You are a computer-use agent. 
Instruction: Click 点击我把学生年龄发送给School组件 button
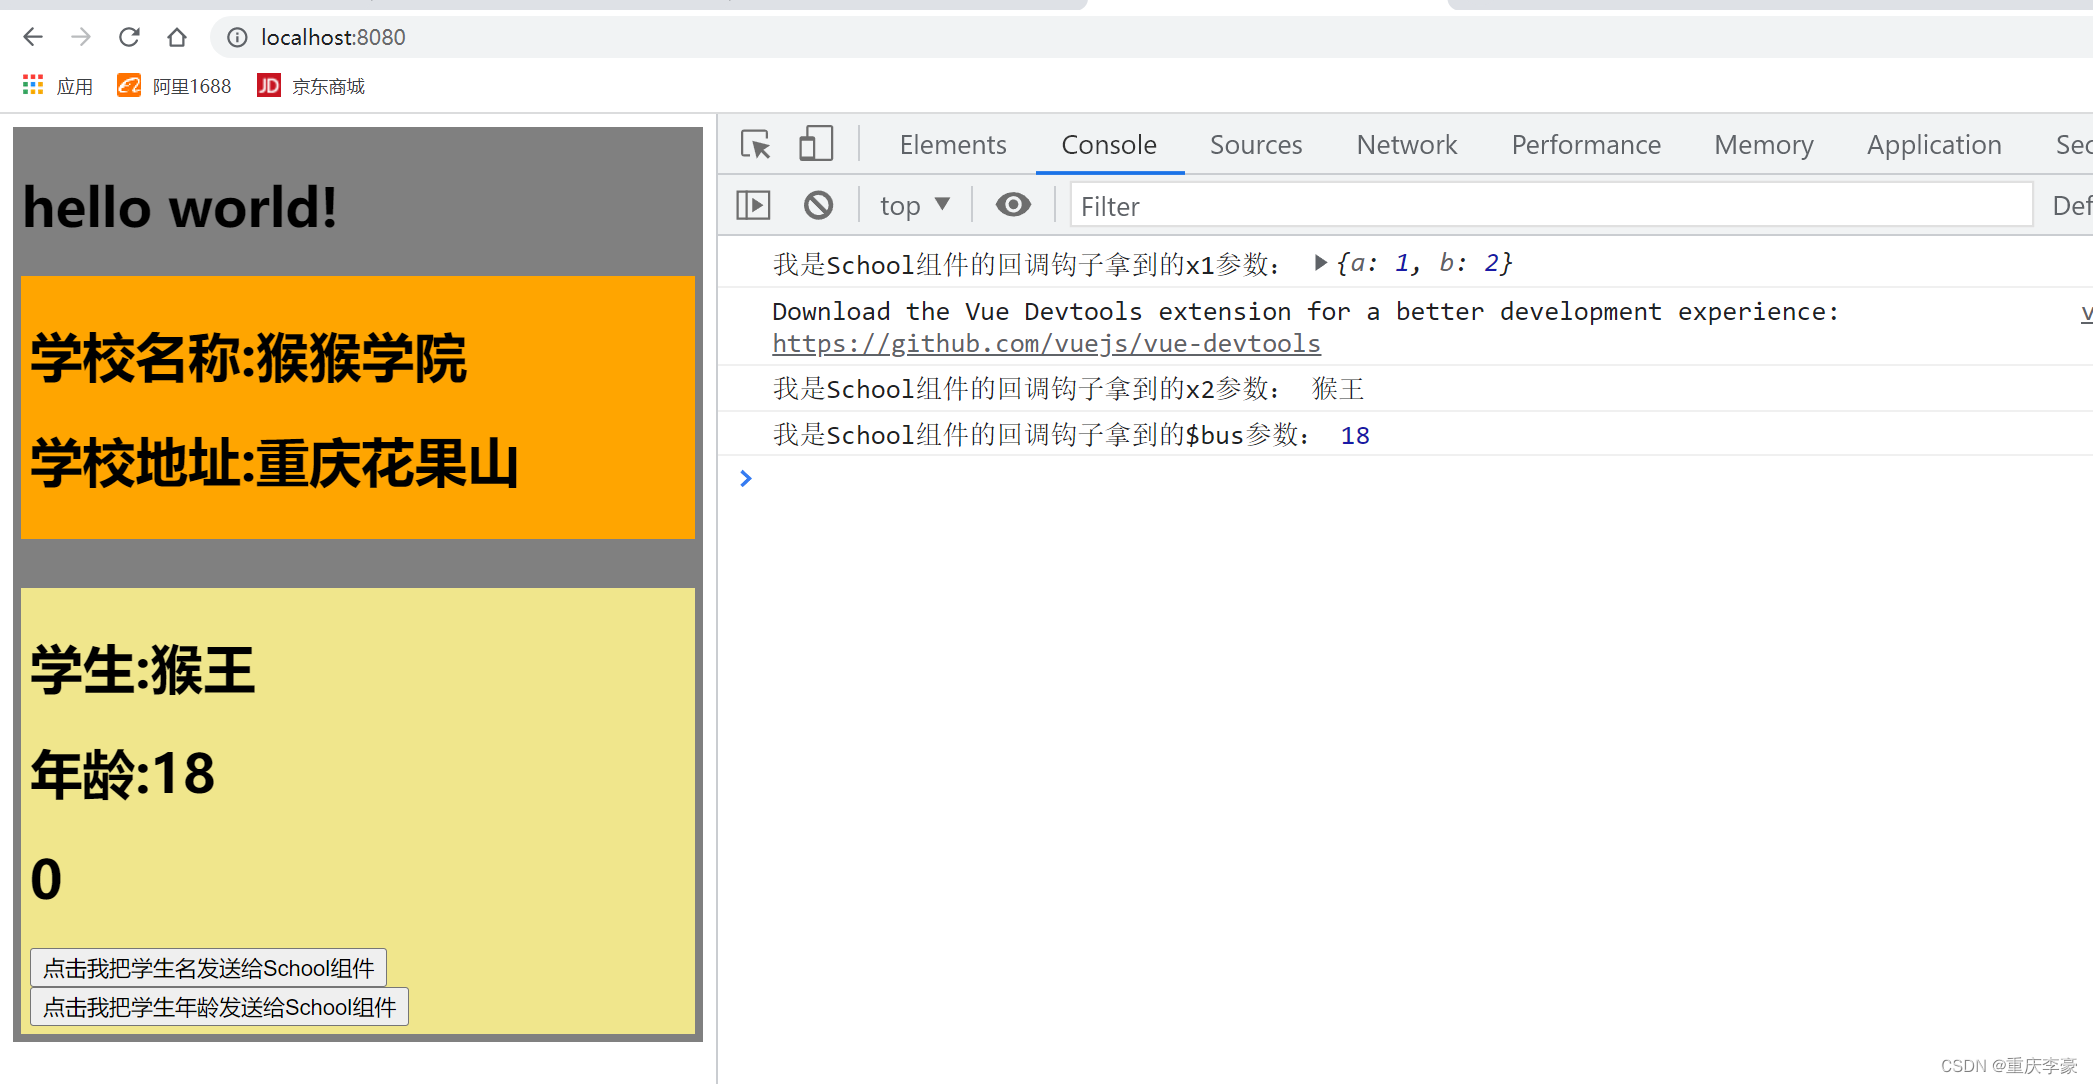coord(219,1007)
